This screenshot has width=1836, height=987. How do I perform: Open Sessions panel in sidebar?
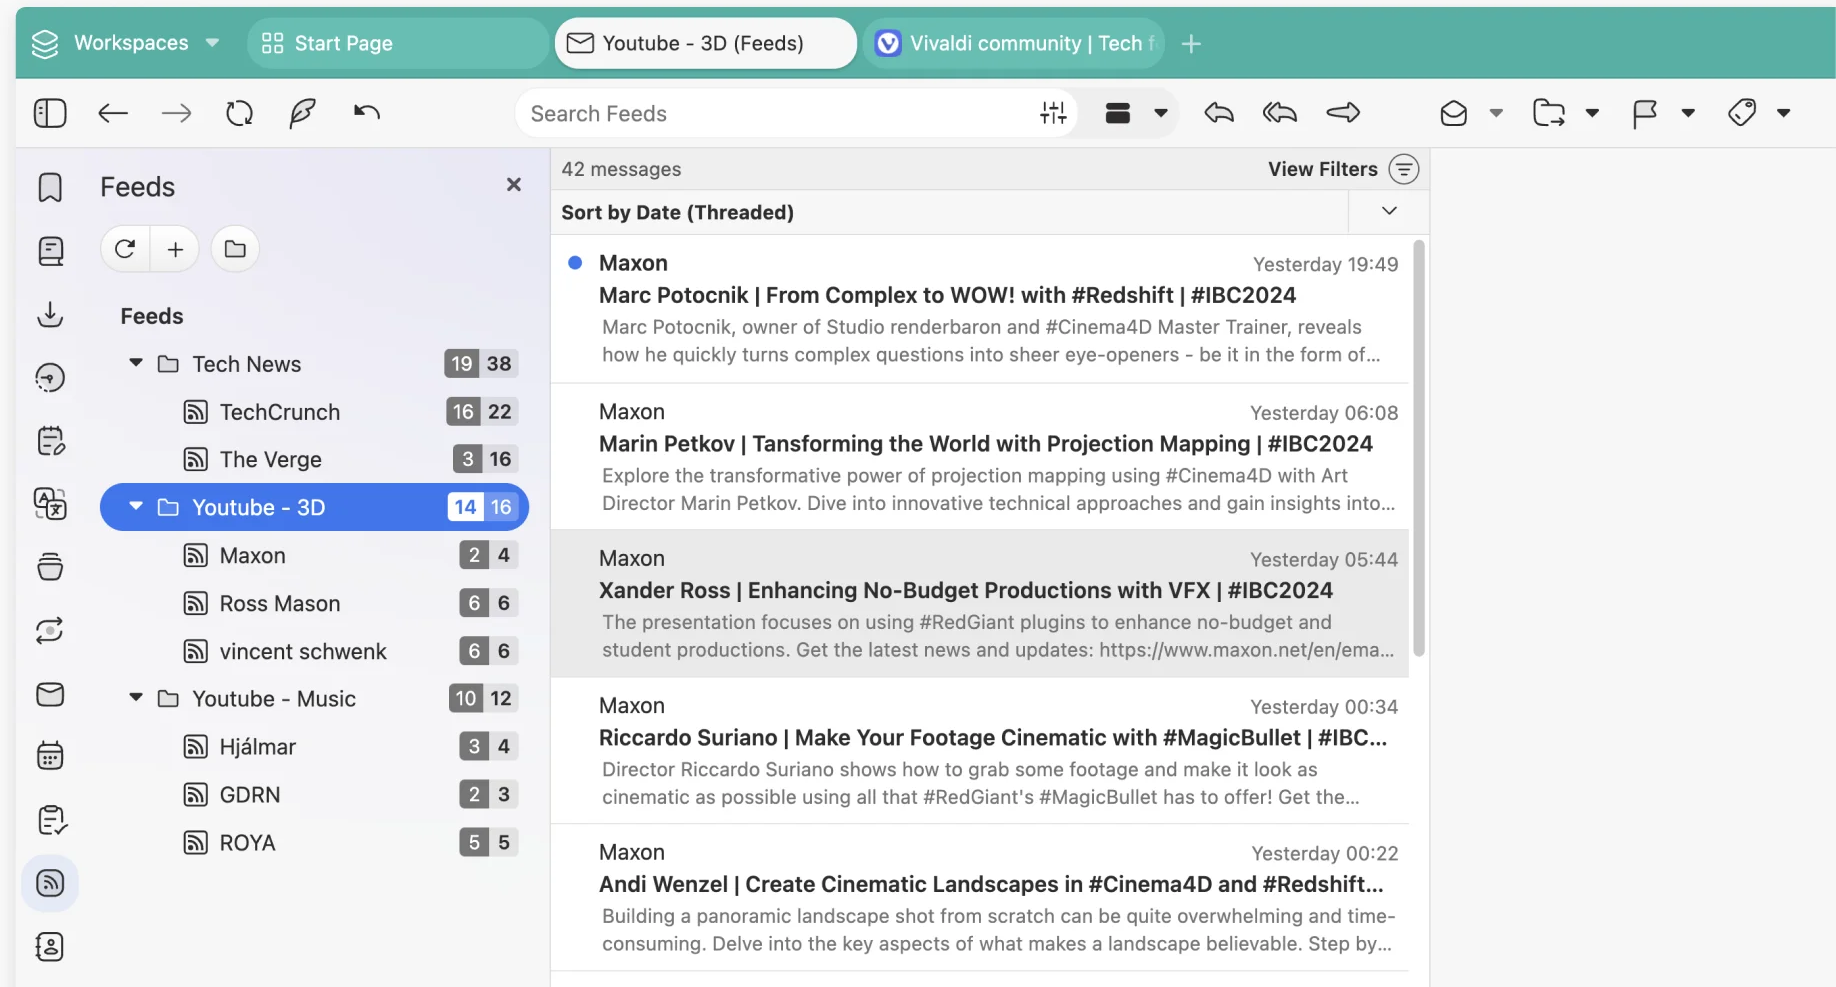pyautogui.click(x=50, y=630)
